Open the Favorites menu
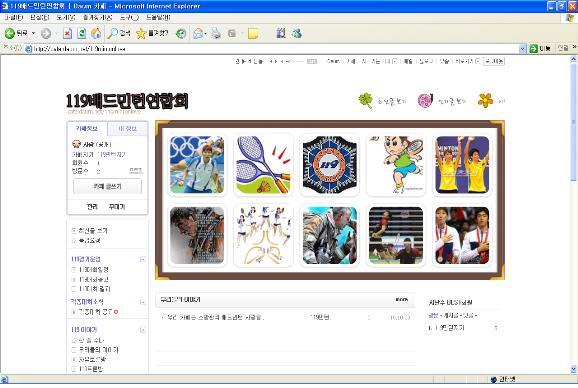The image size is (578, 388). coord(97,18)
